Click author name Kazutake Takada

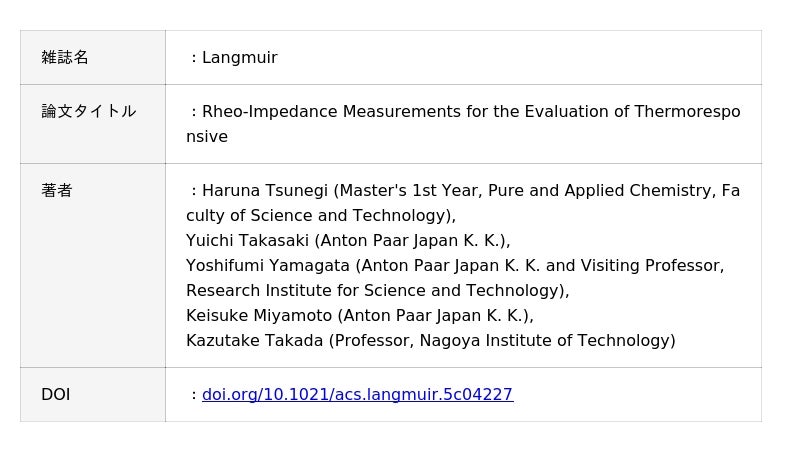[x=255, y=341]
